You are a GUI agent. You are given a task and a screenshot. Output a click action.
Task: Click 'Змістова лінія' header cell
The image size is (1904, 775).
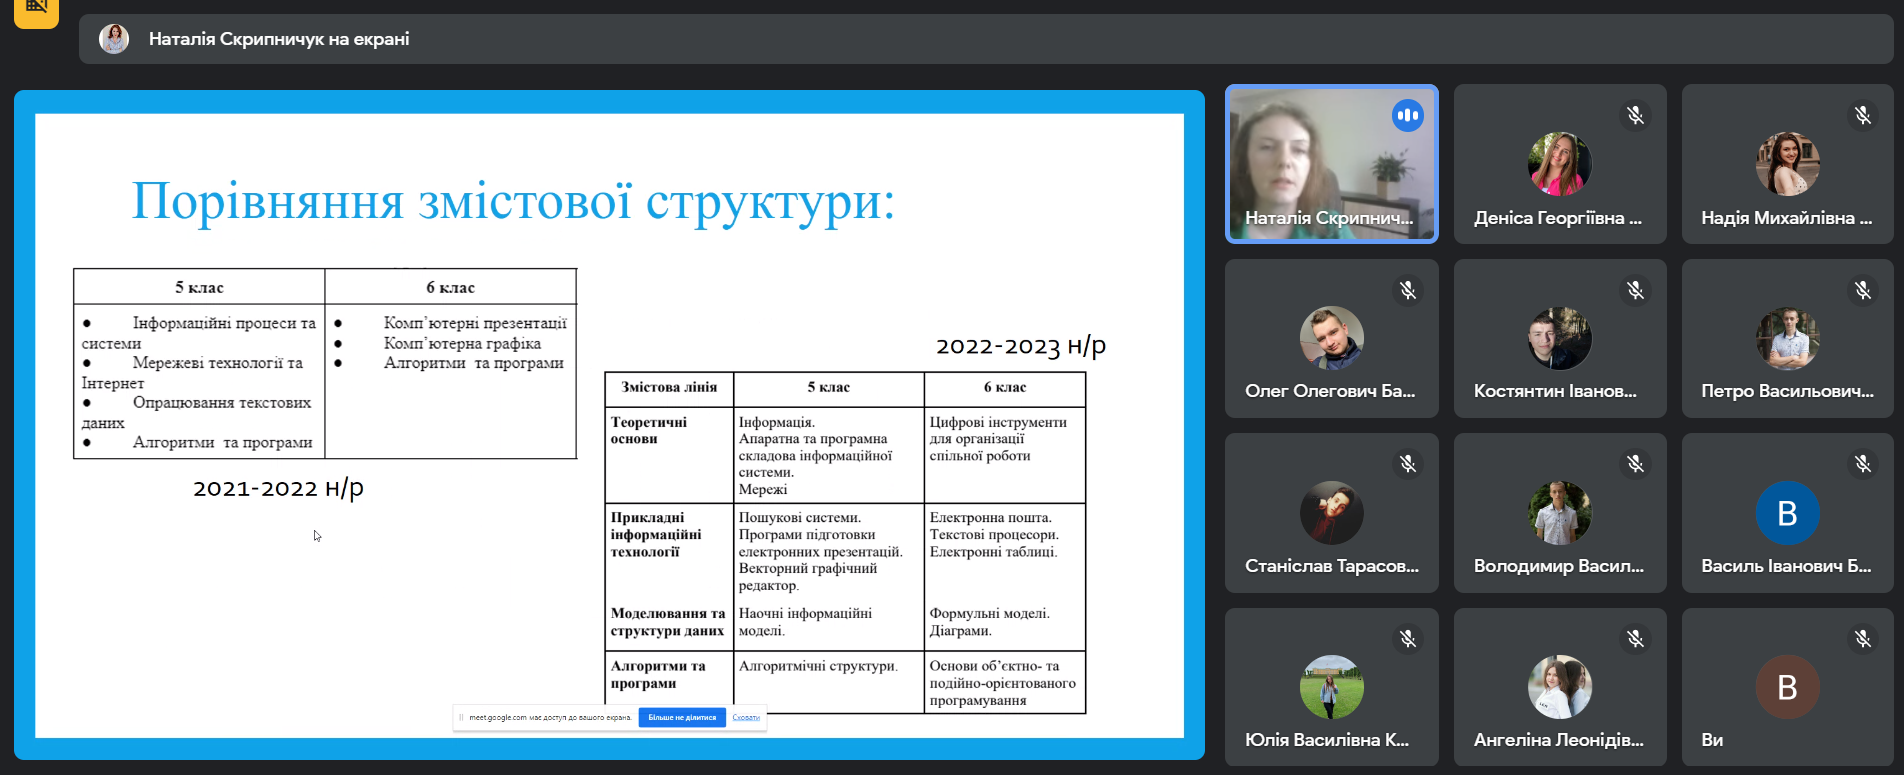[669, 387]
